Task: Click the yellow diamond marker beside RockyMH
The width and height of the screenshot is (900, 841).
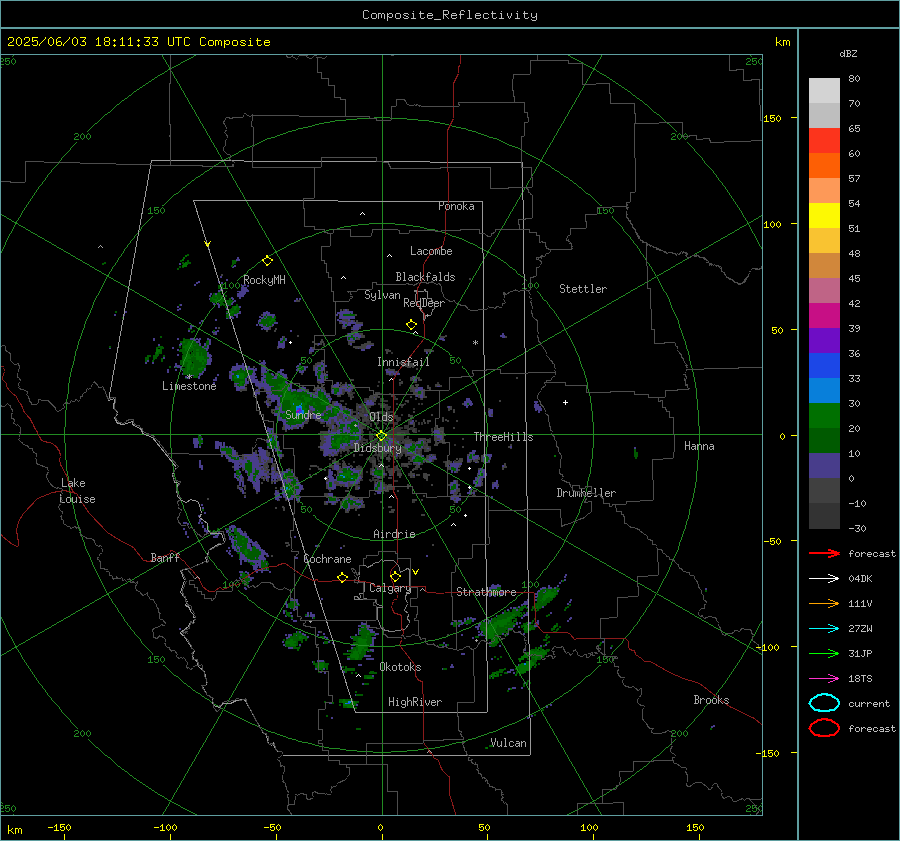Action: (x=267, y=261)
